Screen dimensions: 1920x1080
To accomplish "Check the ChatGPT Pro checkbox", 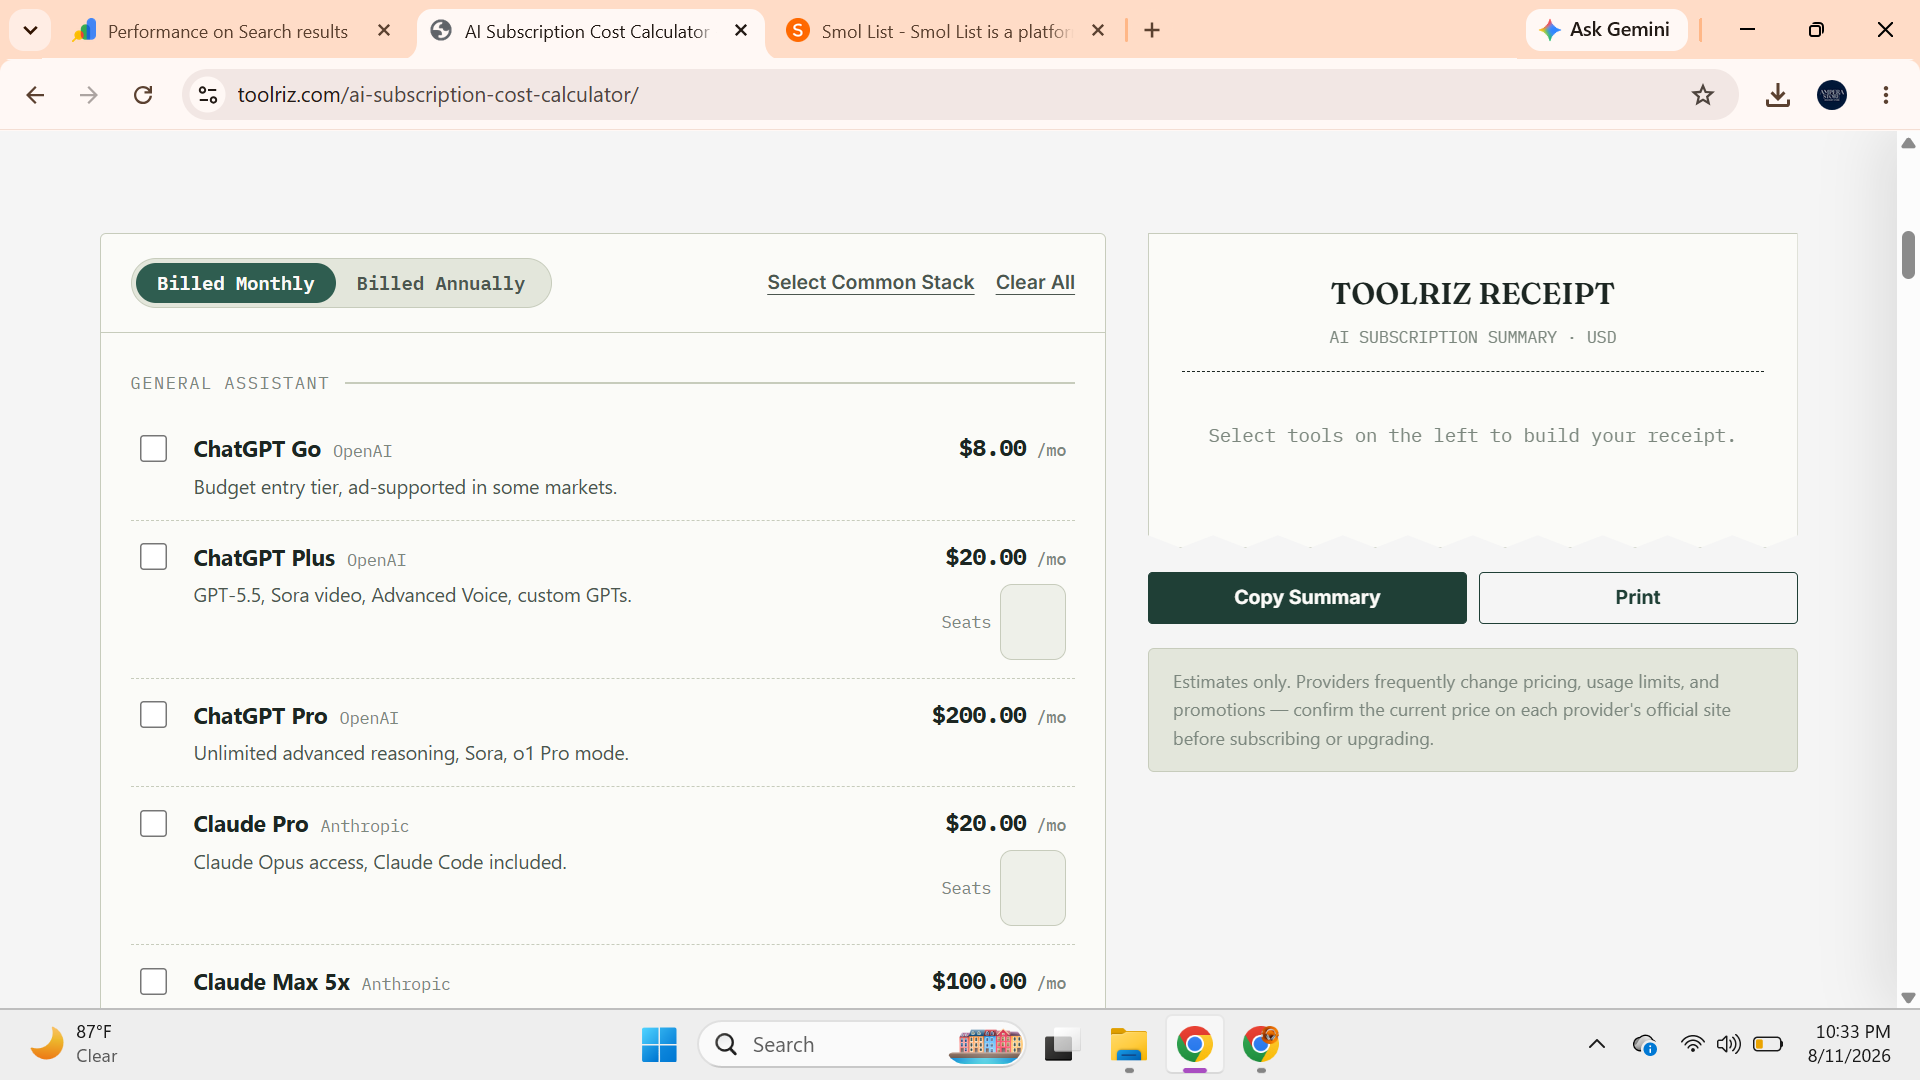I will 153,715.
